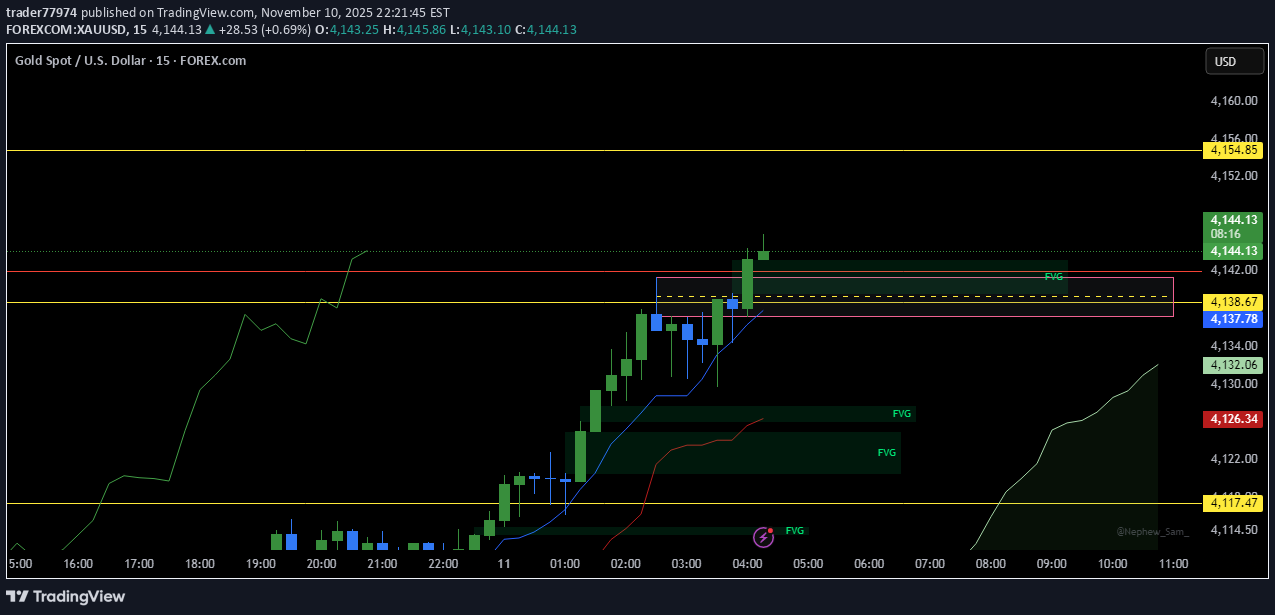Toggle the bottom FVG label near the alert icon
The width and height of the screenshot is (1275, 615).
coord(796,530)
